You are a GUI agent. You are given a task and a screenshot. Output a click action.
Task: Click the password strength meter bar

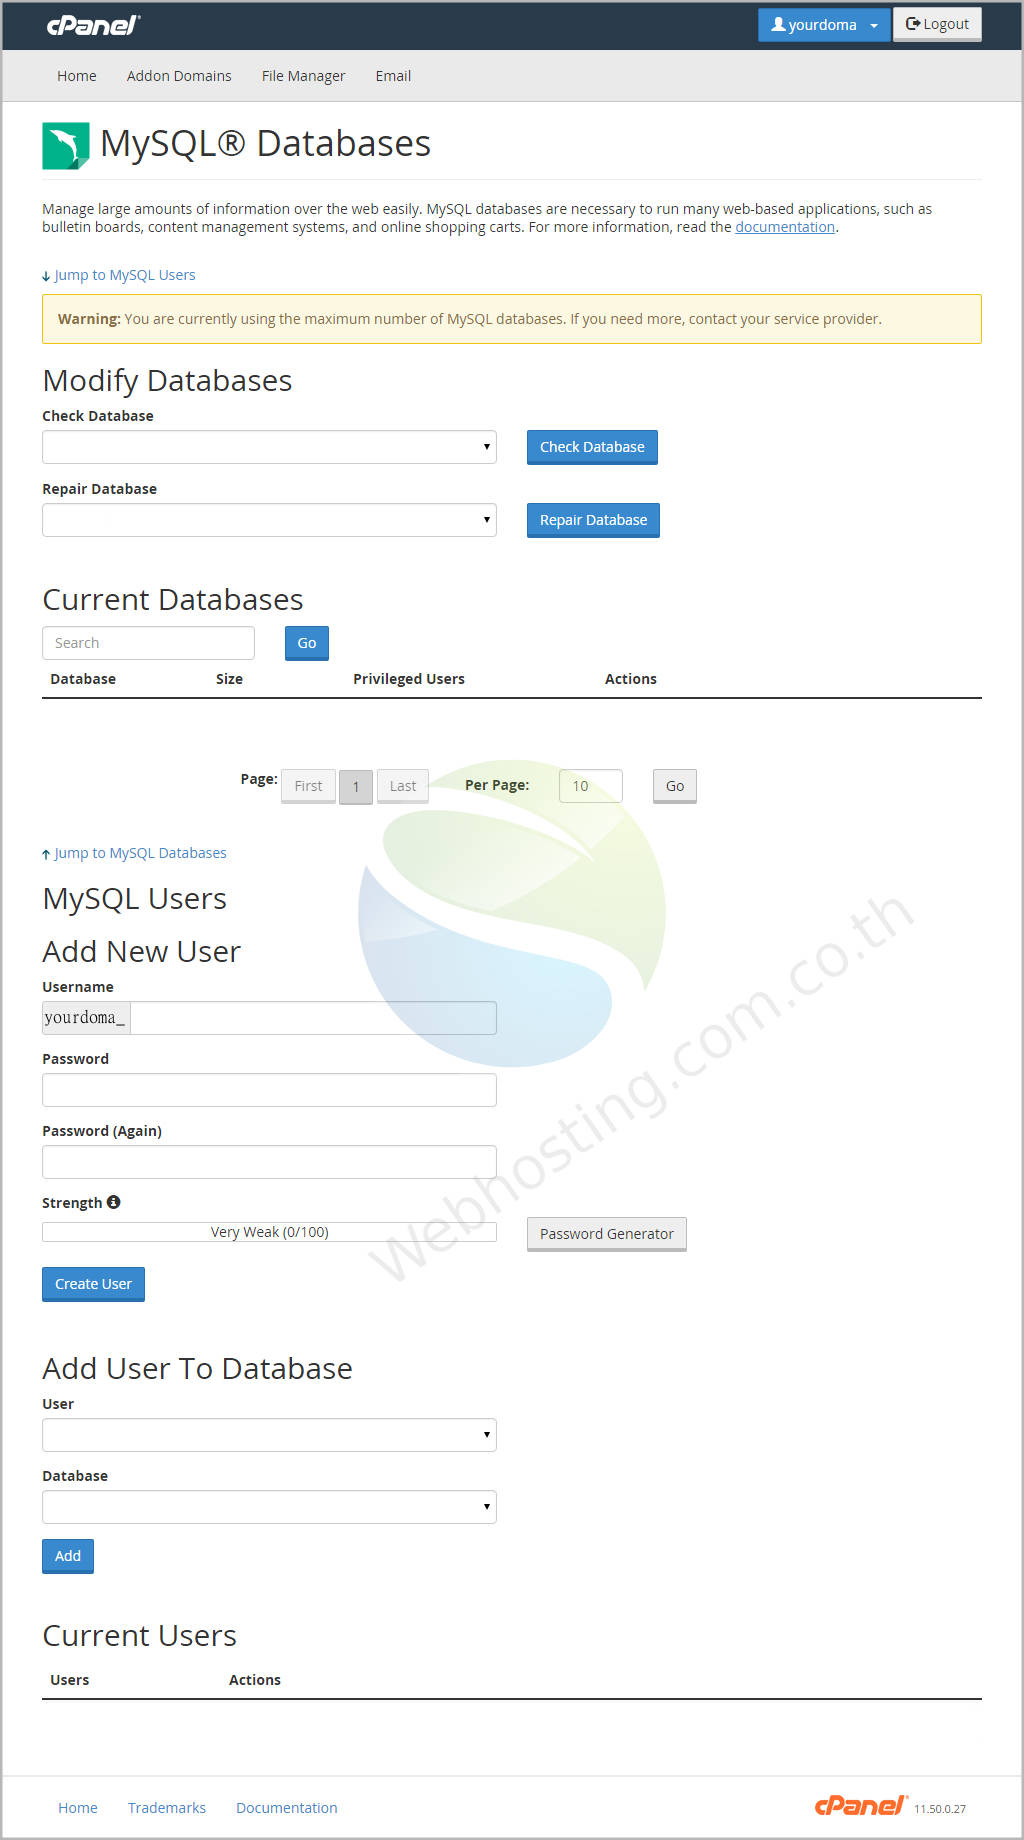(x=269, y=1232)
